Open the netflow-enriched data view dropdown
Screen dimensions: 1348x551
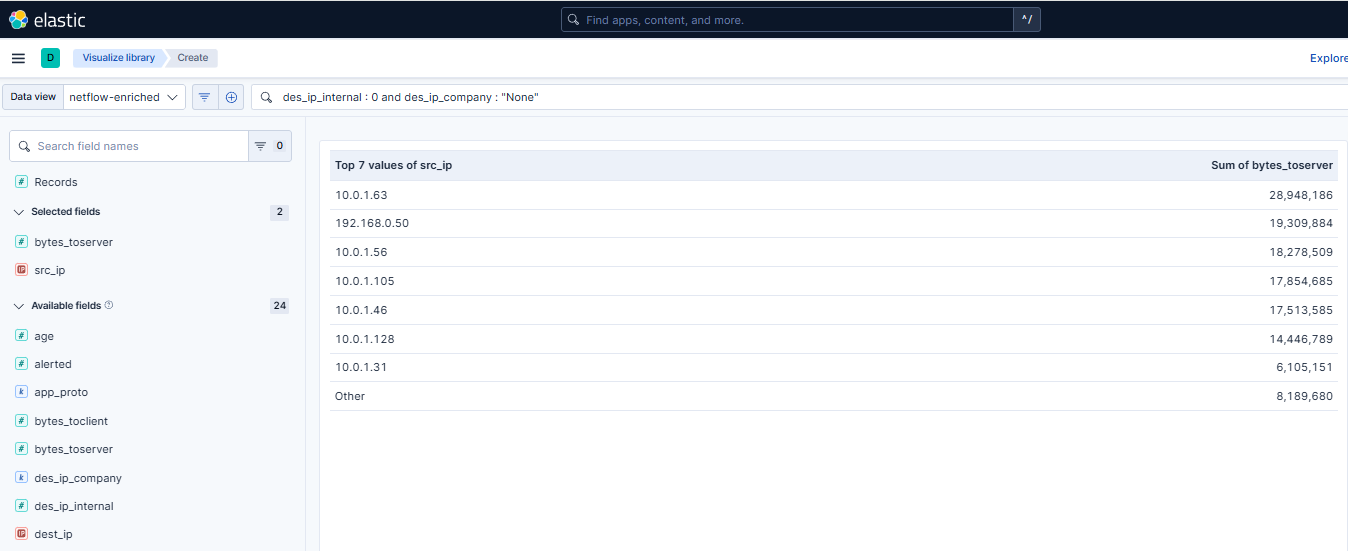[x=124, y=97]
